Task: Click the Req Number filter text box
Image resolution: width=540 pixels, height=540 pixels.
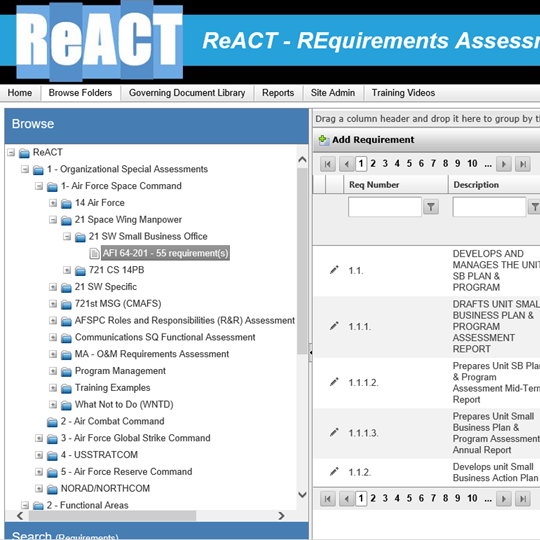Action: coord(385,207)
